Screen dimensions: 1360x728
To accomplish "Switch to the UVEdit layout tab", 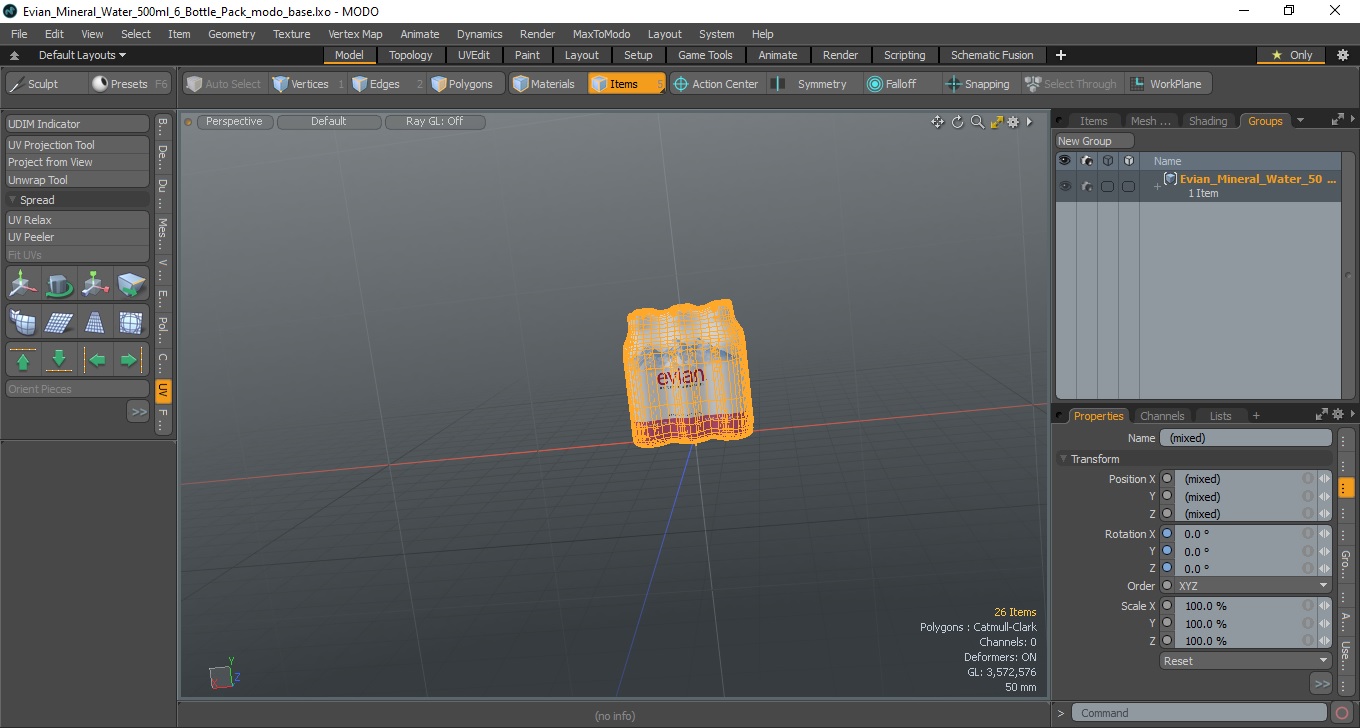I will pyautogui.click(x=474, y=55).
